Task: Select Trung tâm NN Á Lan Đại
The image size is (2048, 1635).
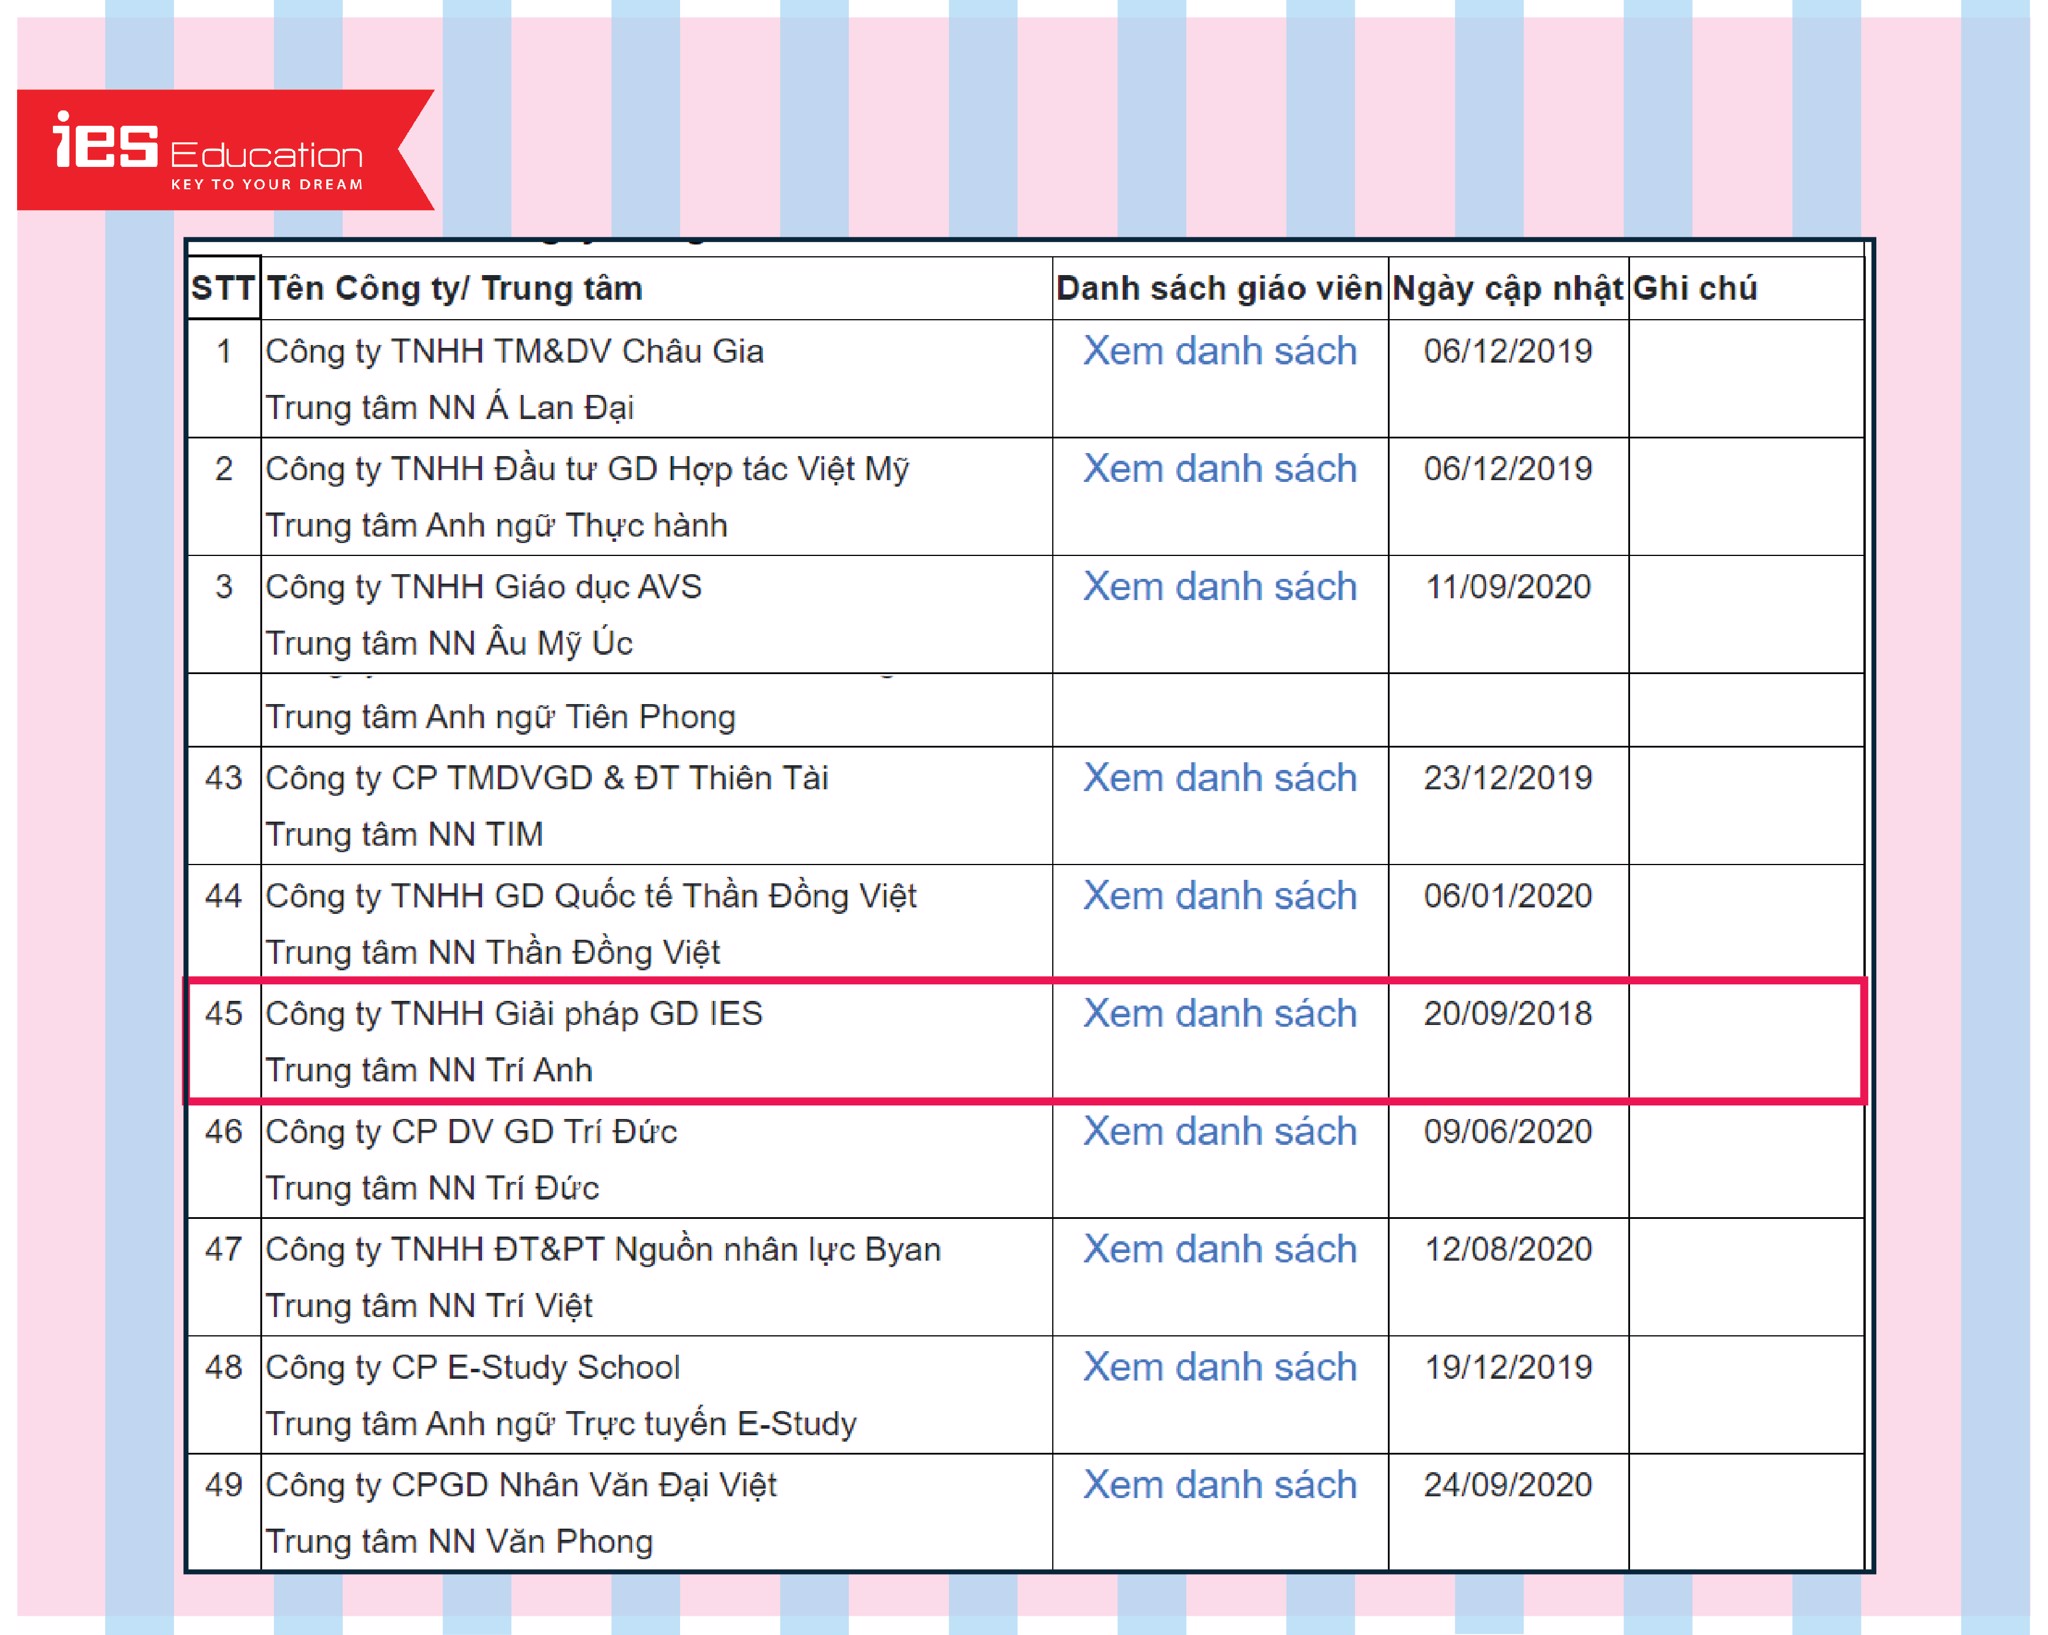Action: [450, 408]
